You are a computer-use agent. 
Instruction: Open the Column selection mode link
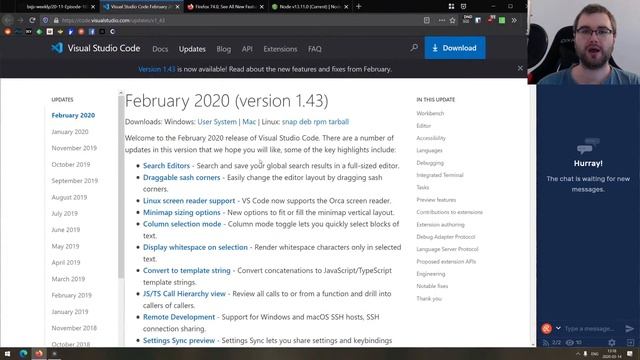(x=182, y=224)
